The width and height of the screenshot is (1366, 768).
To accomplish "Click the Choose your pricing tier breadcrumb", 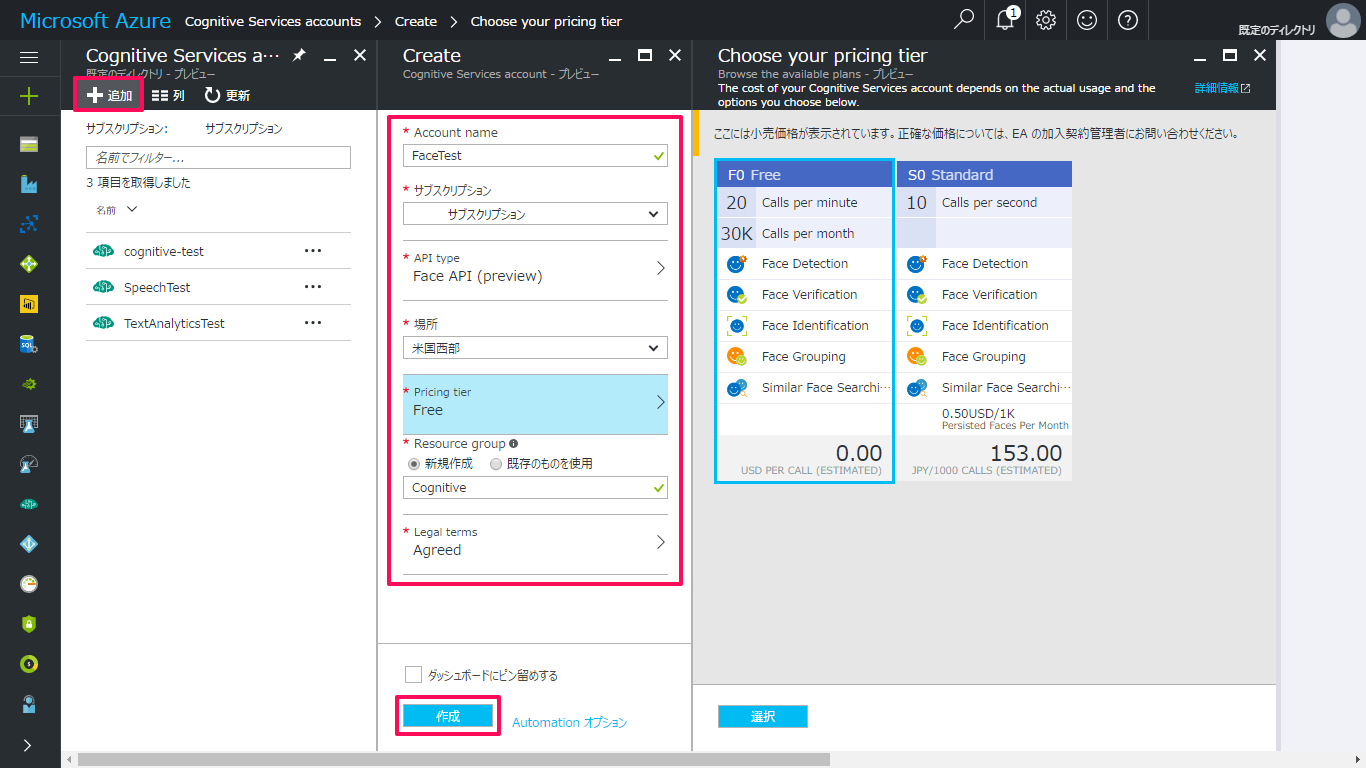I will click(x=546, y=21).
